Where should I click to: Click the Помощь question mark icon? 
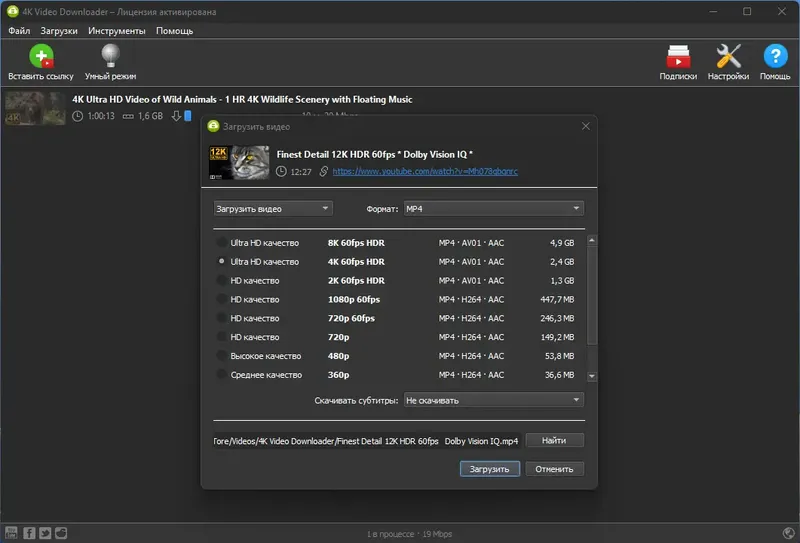pyautogui.click(x=775, y=56)
